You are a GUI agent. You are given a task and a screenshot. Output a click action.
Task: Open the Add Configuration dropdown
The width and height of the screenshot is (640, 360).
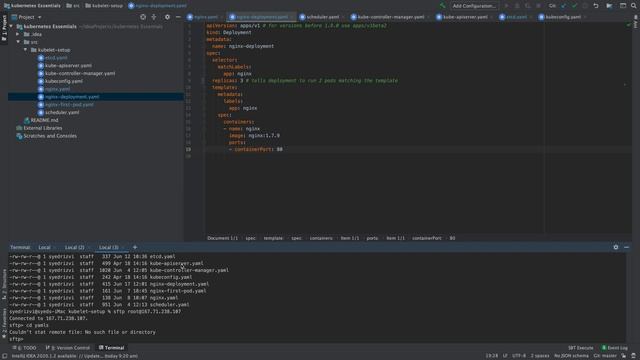(x=474, y=6)
